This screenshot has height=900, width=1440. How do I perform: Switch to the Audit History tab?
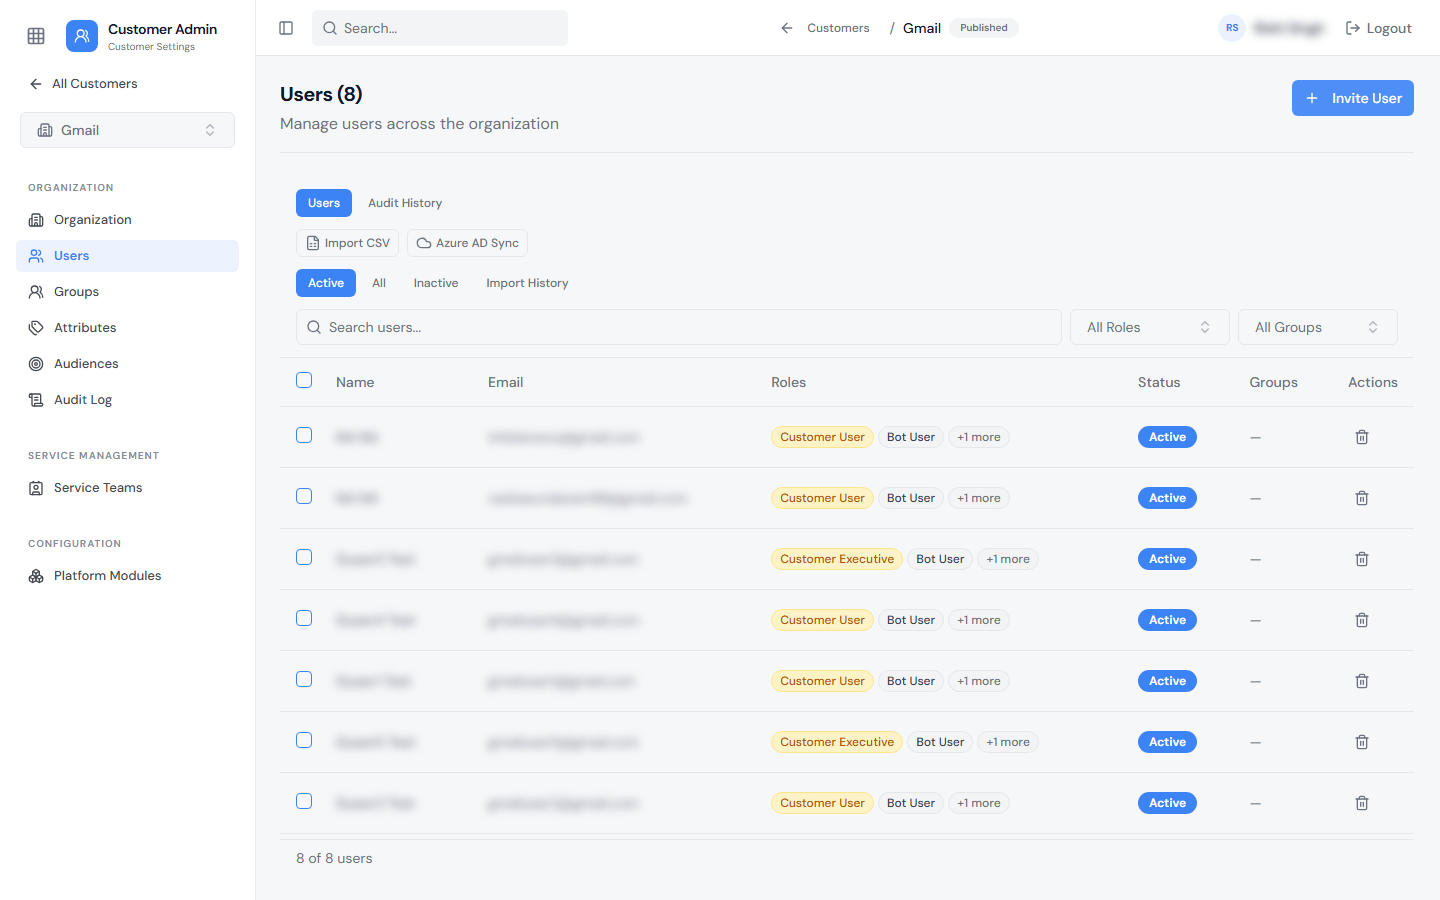point(405,203)
